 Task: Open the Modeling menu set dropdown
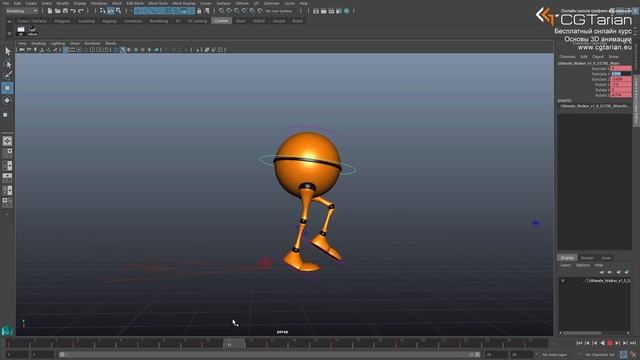(22, 11)
